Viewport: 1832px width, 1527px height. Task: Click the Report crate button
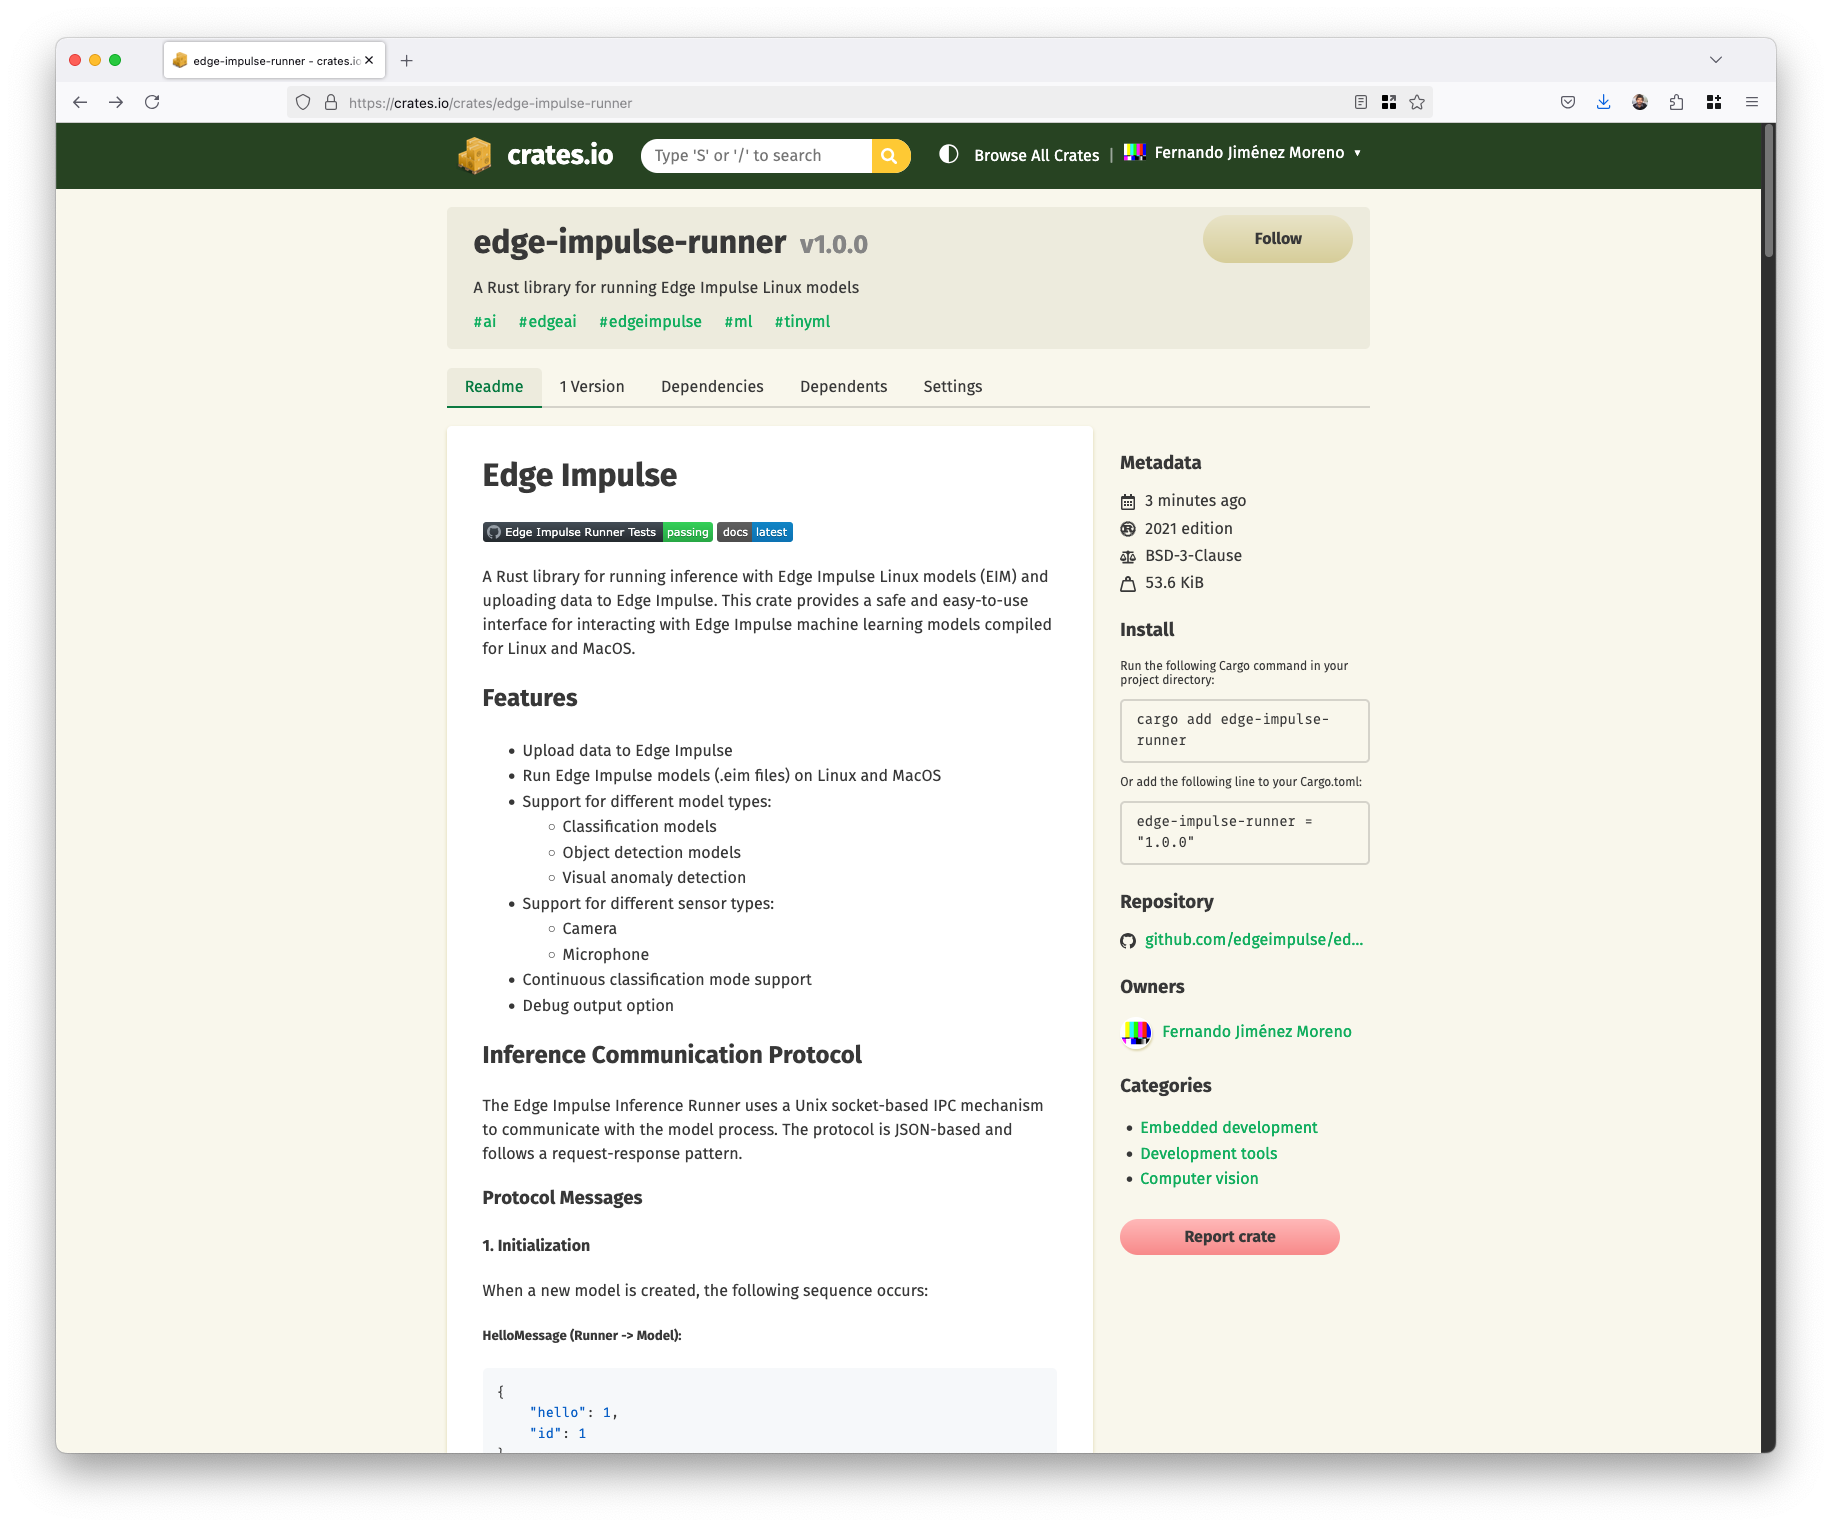tap(1230, 1237)
